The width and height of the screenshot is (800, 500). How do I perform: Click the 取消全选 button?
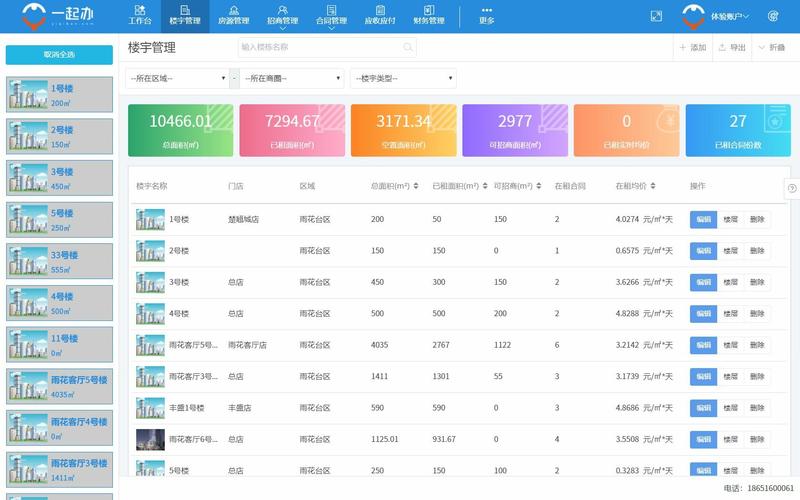pyautogui.click(x=59, y=55)
